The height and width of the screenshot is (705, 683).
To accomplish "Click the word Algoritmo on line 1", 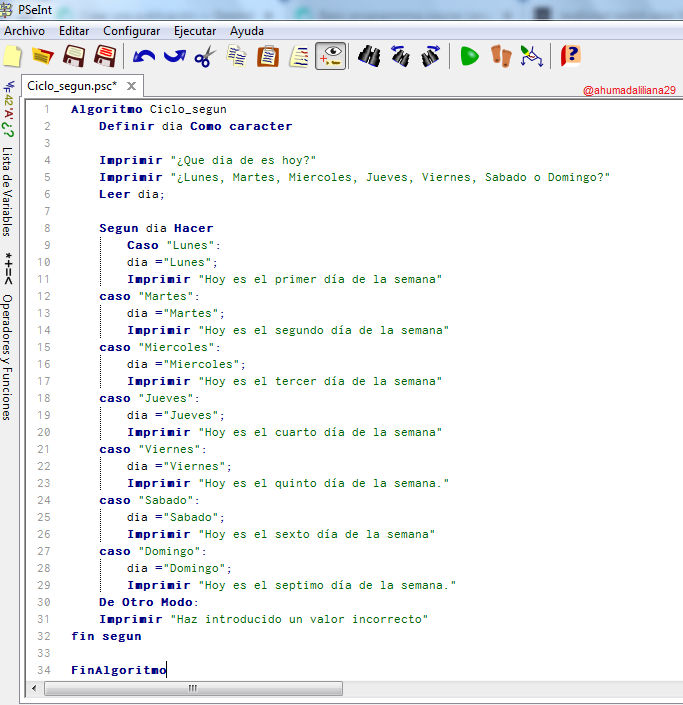I will (107, 109).
